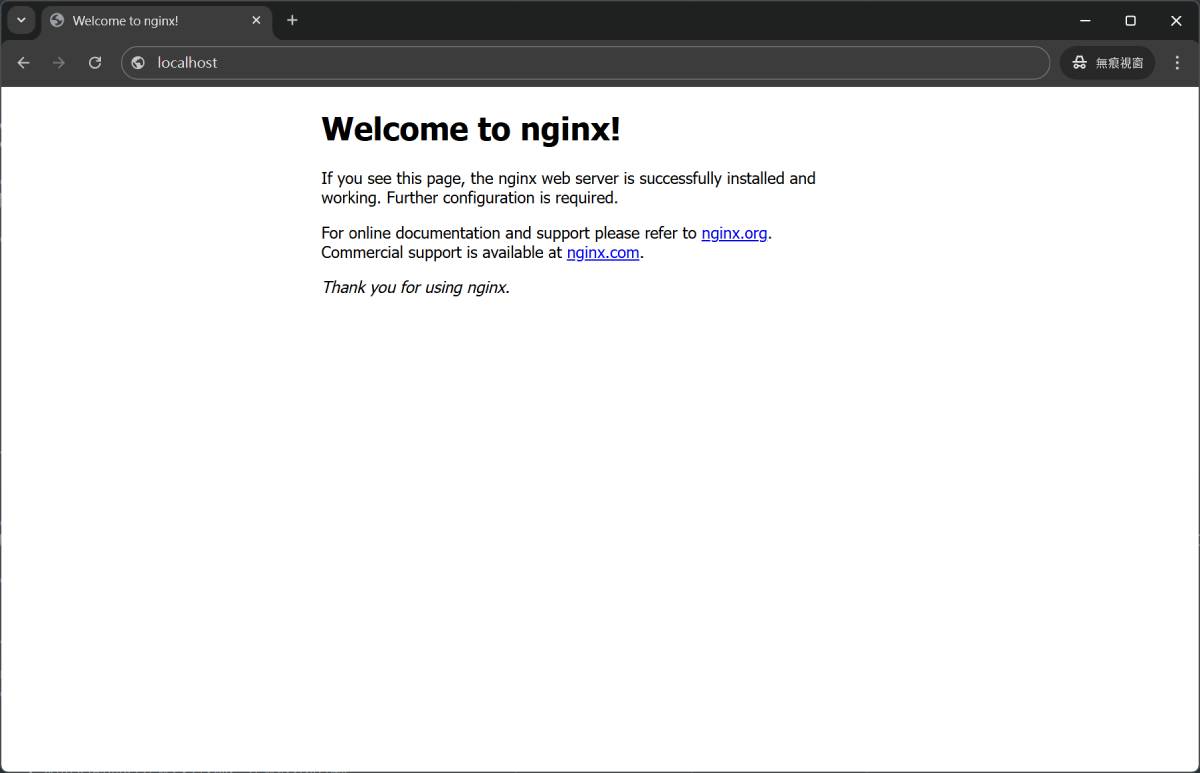Image resolution: width=1200 pixels, height=773 pixels.
Task: Close the "Welcome to nginx!" tab
Action: click(x=256, y=20)
